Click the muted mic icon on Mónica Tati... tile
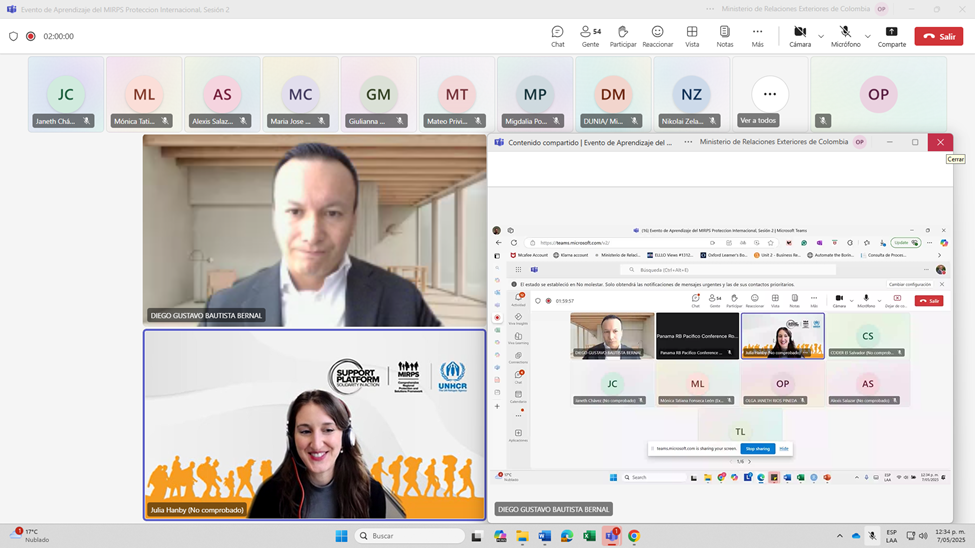The image size is (975, 548). tap(165, 121)
